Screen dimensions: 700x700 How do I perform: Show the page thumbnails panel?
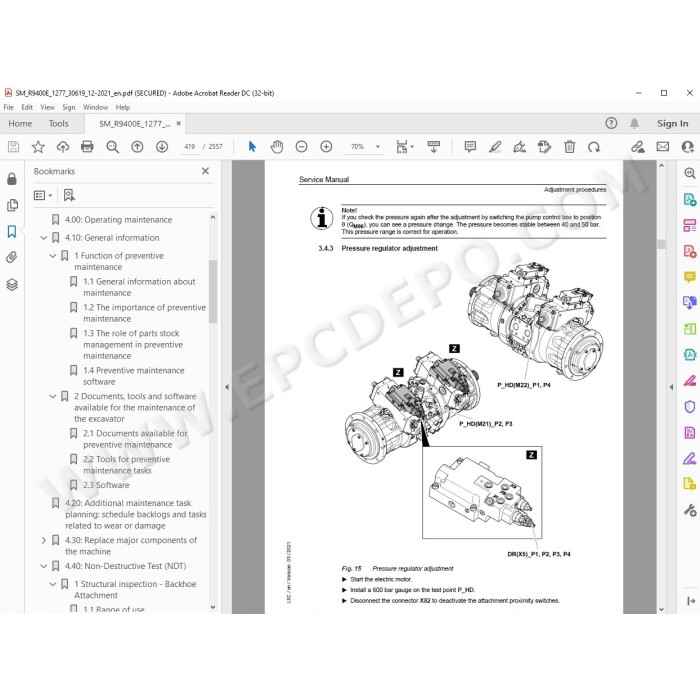point(12,205)
